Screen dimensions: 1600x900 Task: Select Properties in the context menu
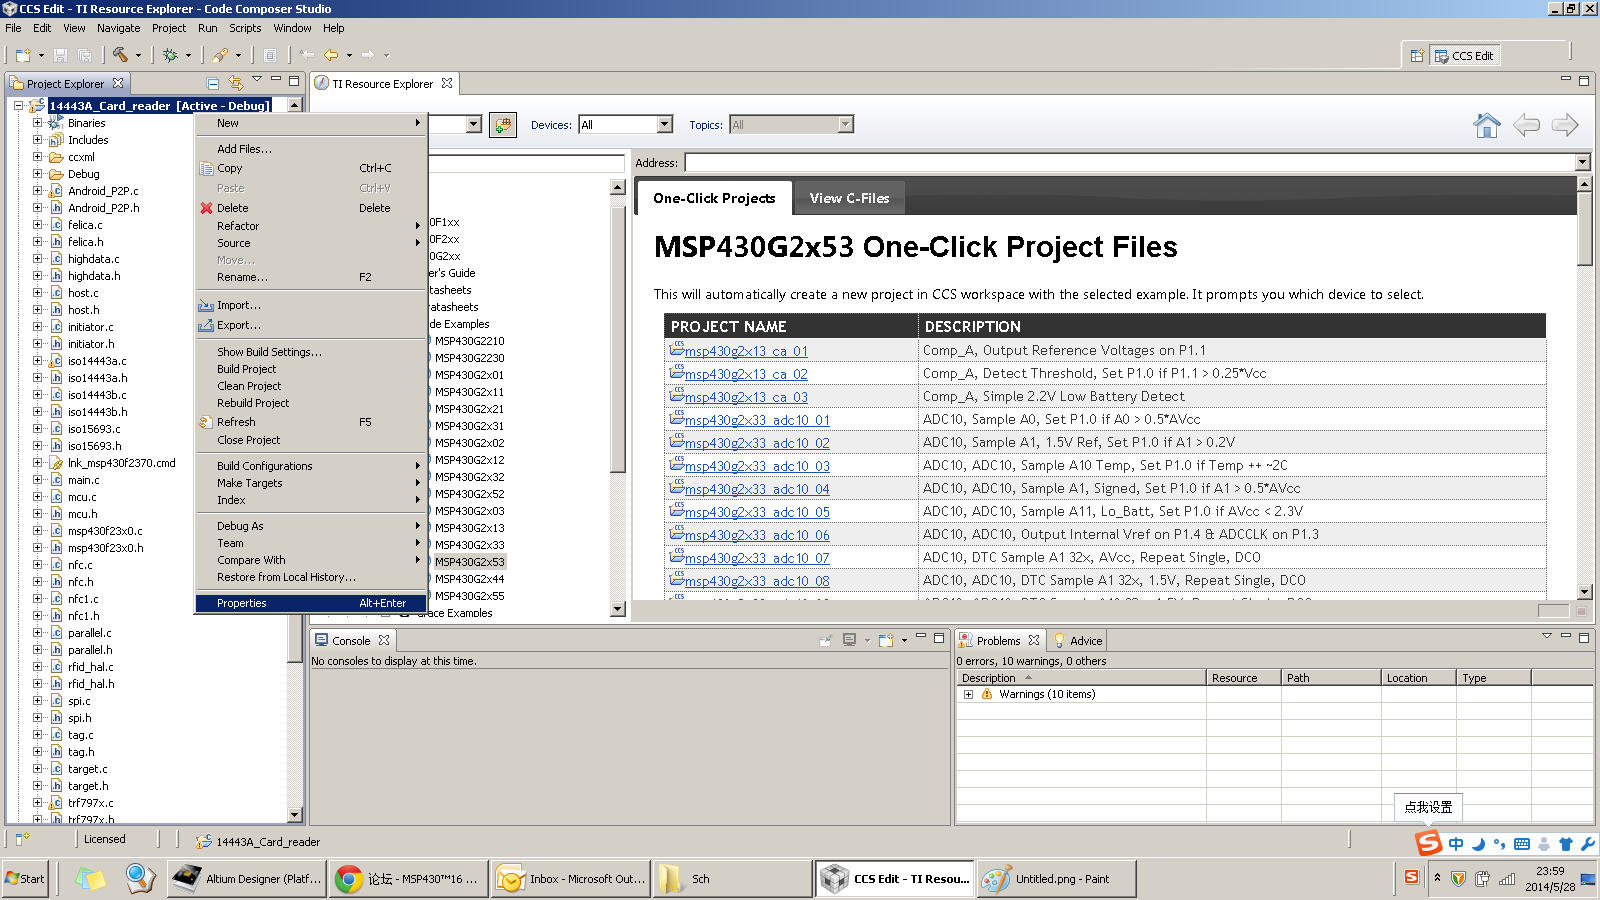[x=311, y=603]
